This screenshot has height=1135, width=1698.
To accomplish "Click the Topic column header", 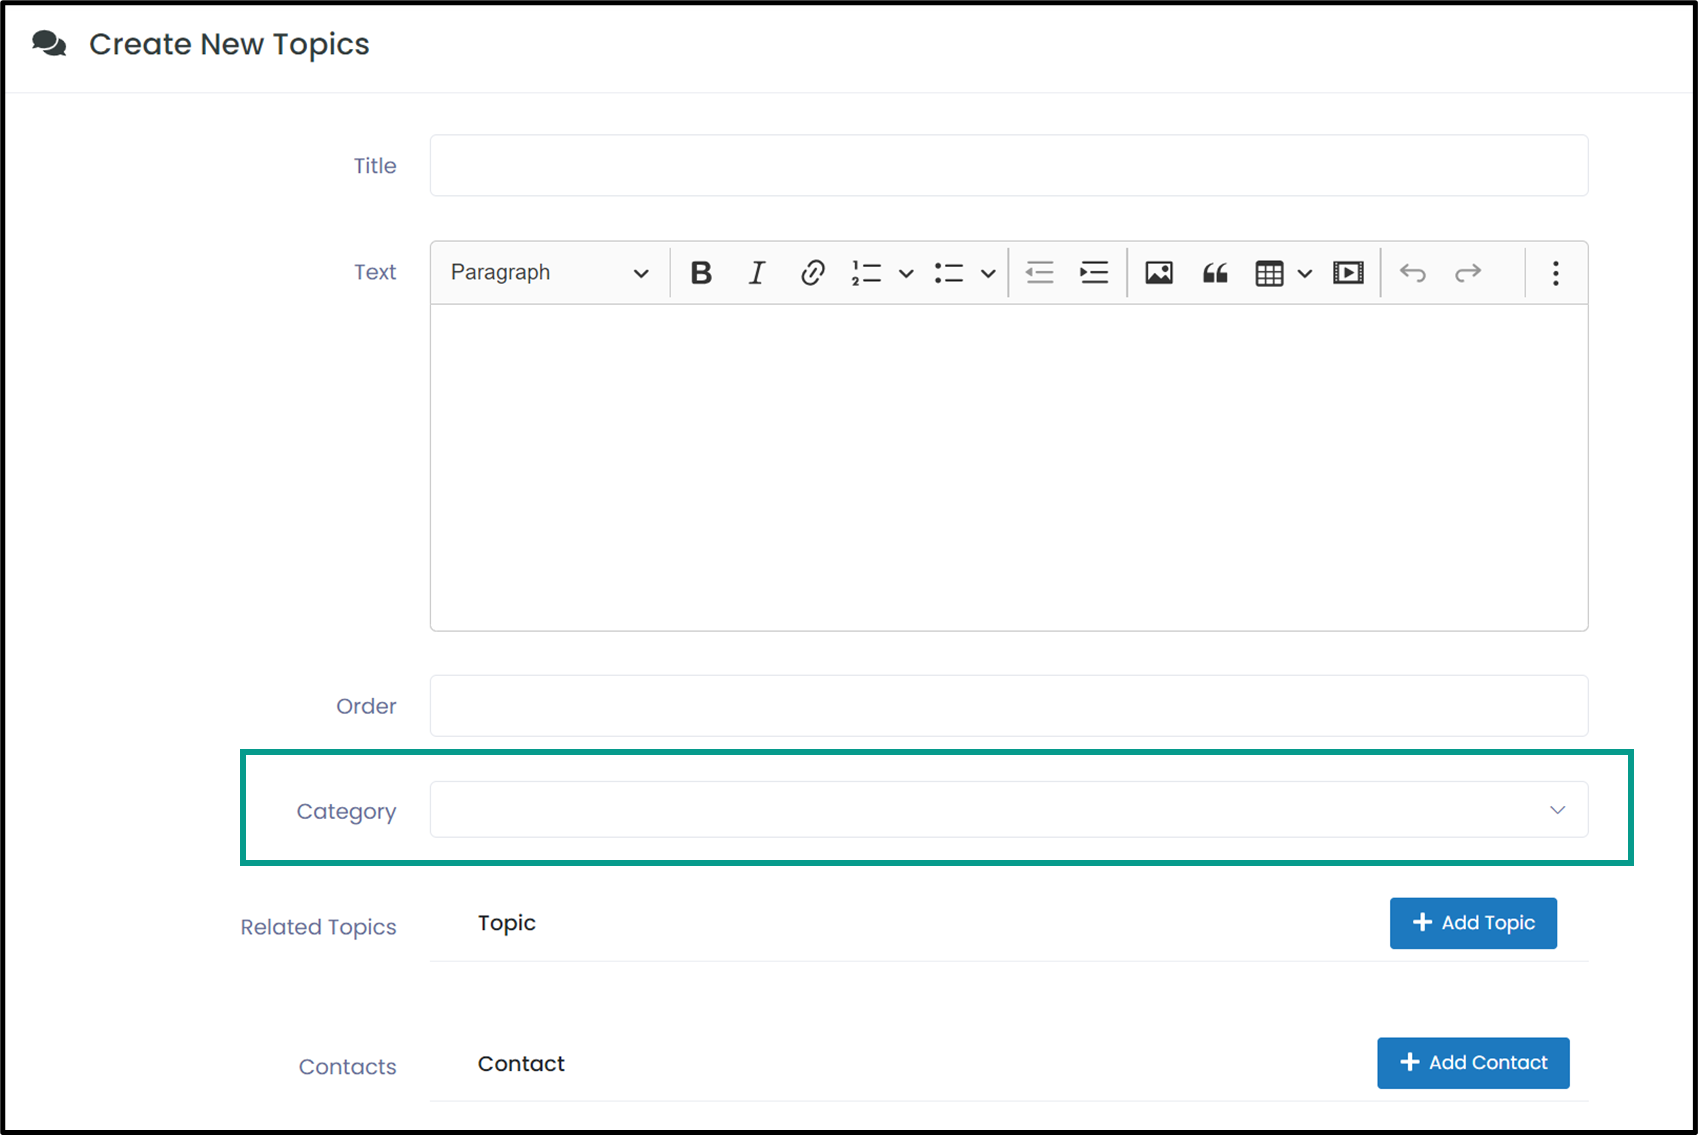I will pyautogui.click(x=507, y=924).
